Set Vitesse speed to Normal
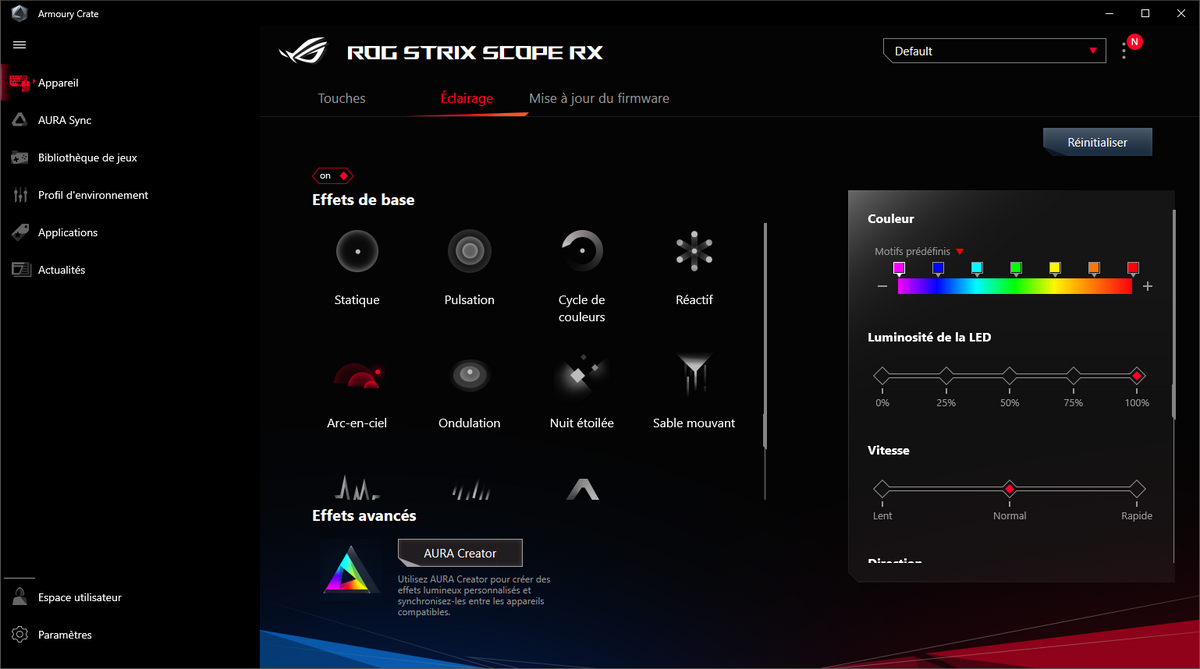The width and height of the screenshot is (1200, 669). pos(1010,489)
